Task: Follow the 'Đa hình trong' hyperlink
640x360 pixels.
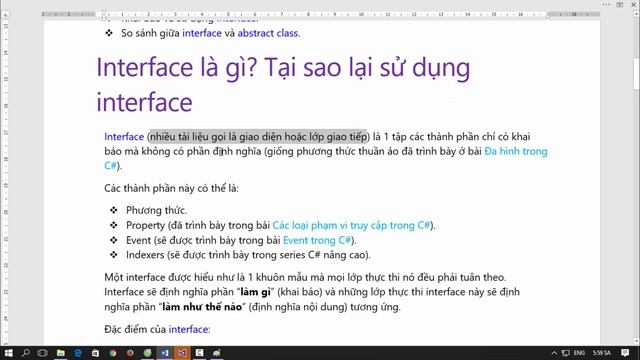Action: (516, 151)
